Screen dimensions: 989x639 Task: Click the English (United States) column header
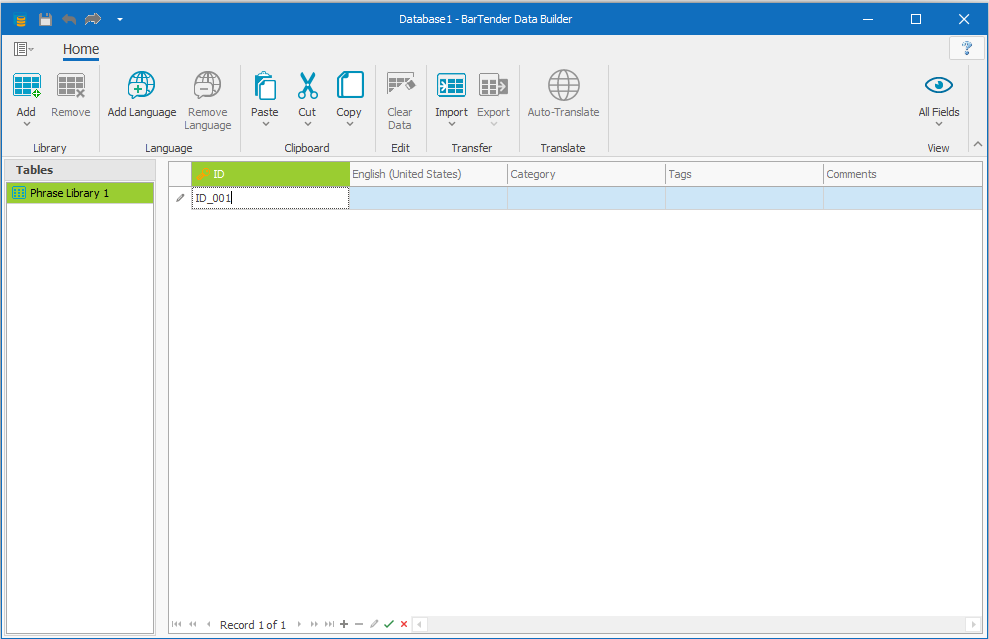point(428,174)
